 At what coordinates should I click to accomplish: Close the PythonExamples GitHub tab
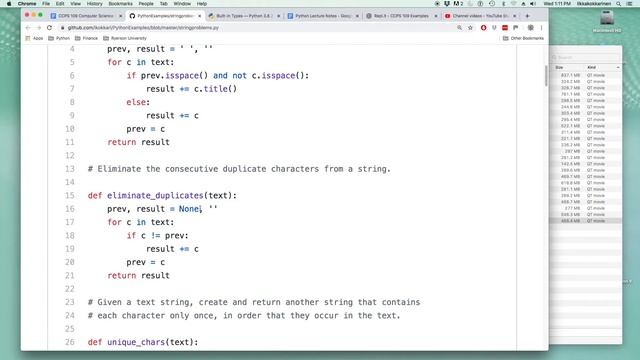[199, 16]
